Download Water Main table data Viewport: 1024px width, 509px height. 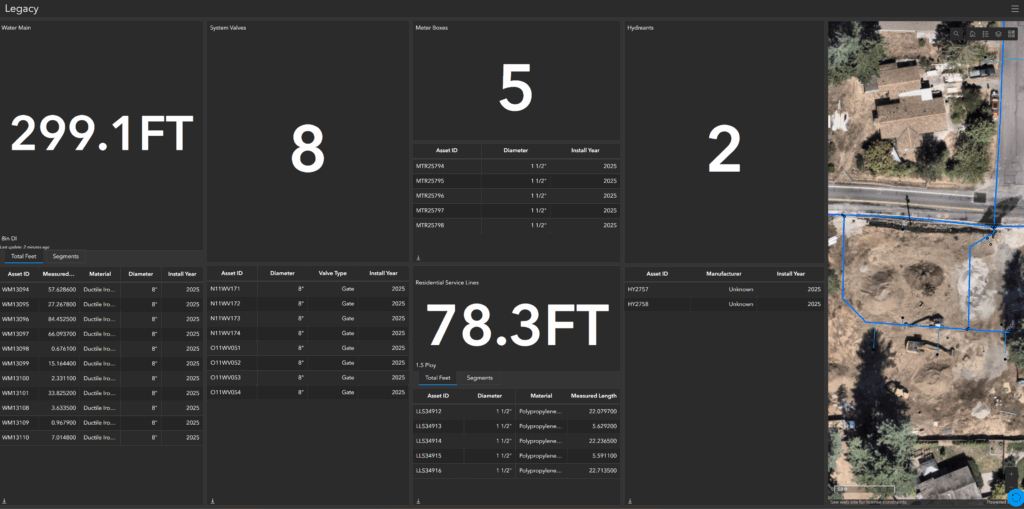tap(4, 502)
